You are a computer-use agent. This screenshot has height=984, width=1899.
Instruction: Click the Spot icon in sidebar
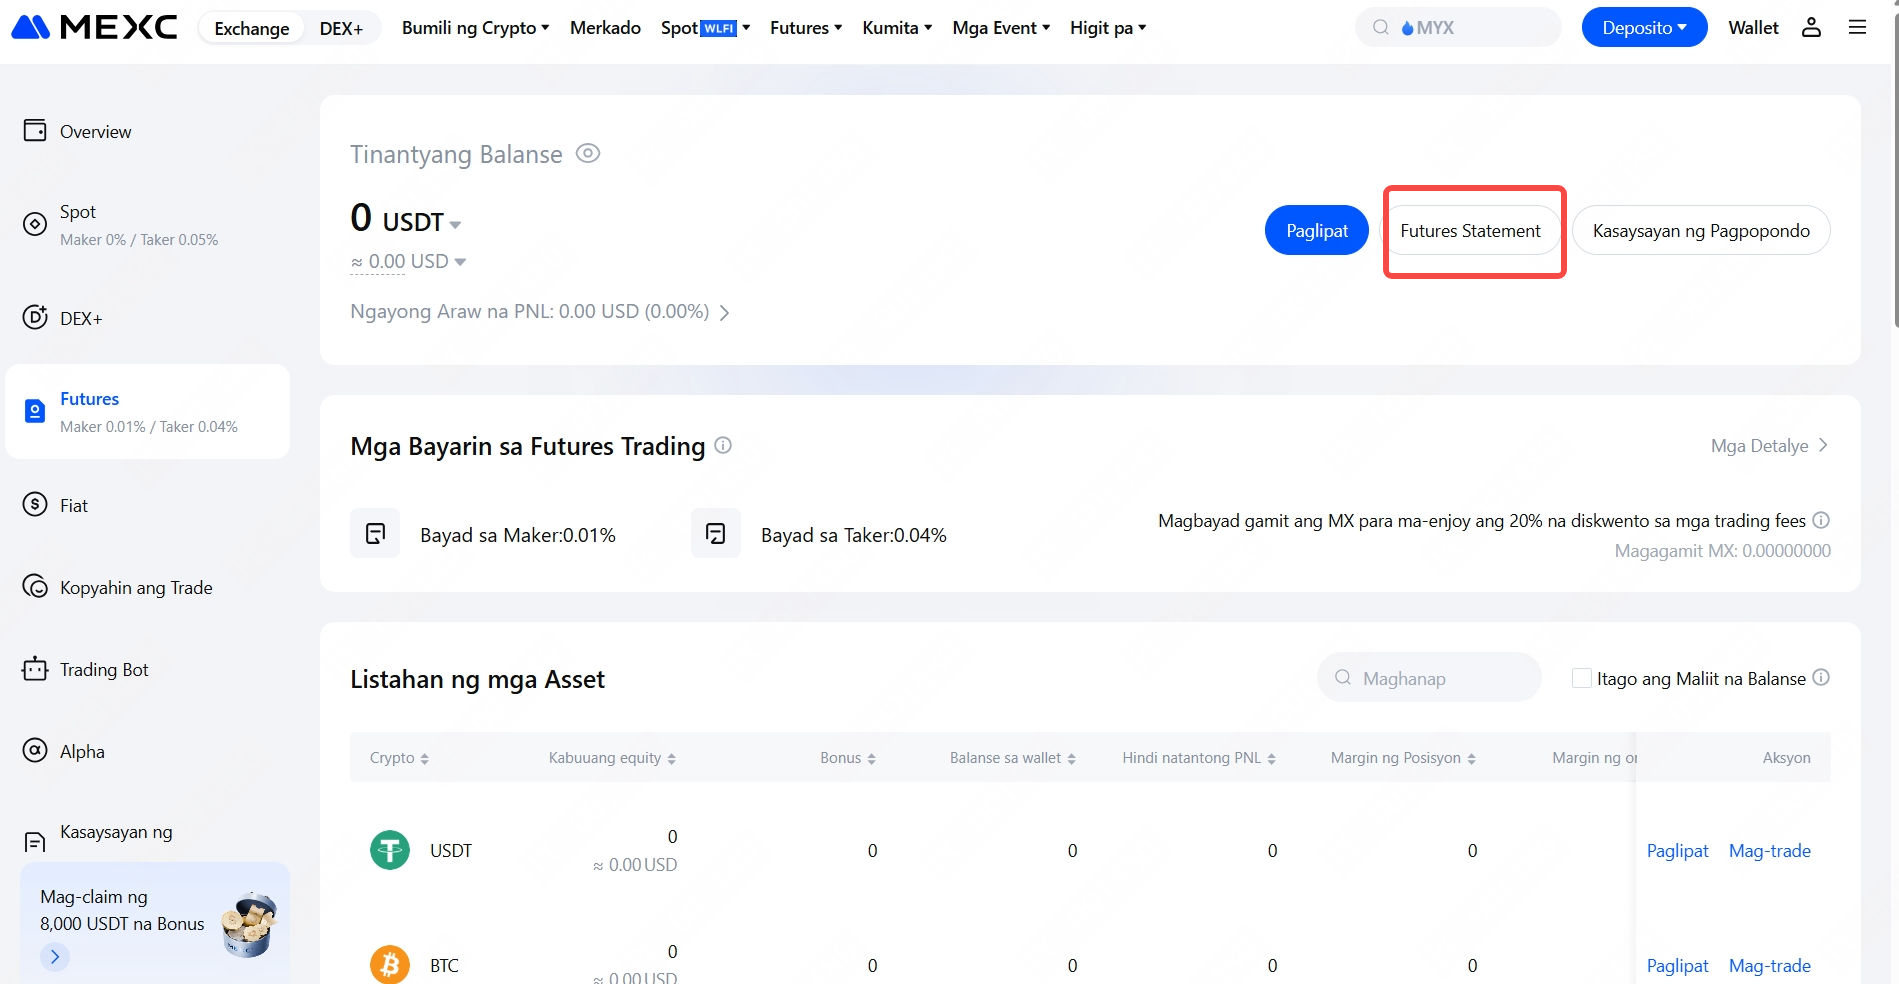35,224
